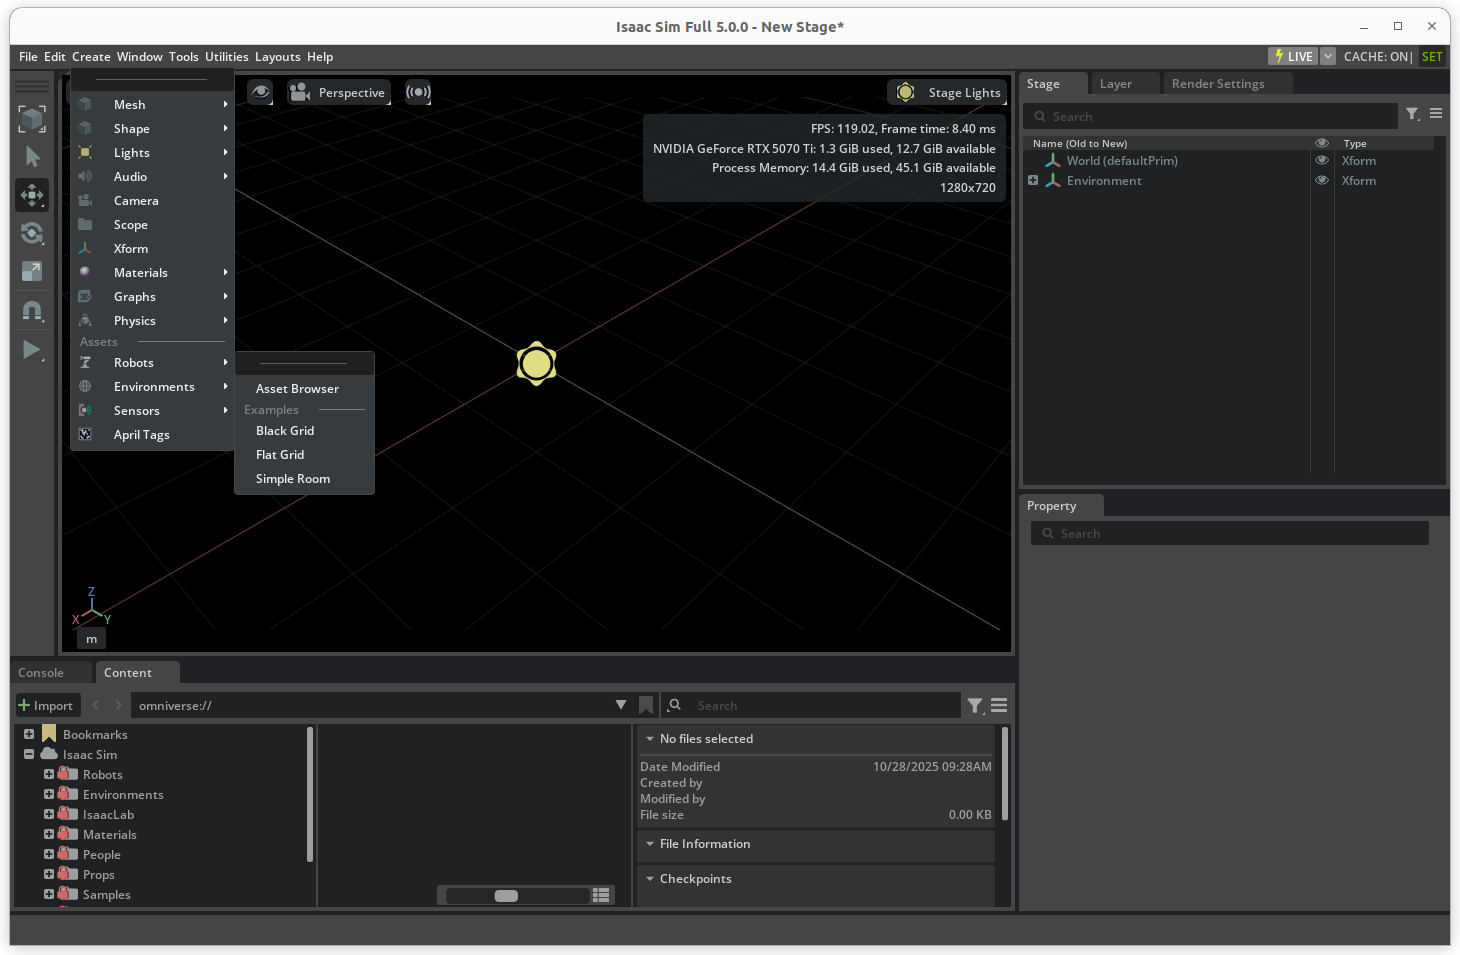This screenshot has height=955, width=1460.
Task: Expand the Environment tree node
Action: [1033, 181]
